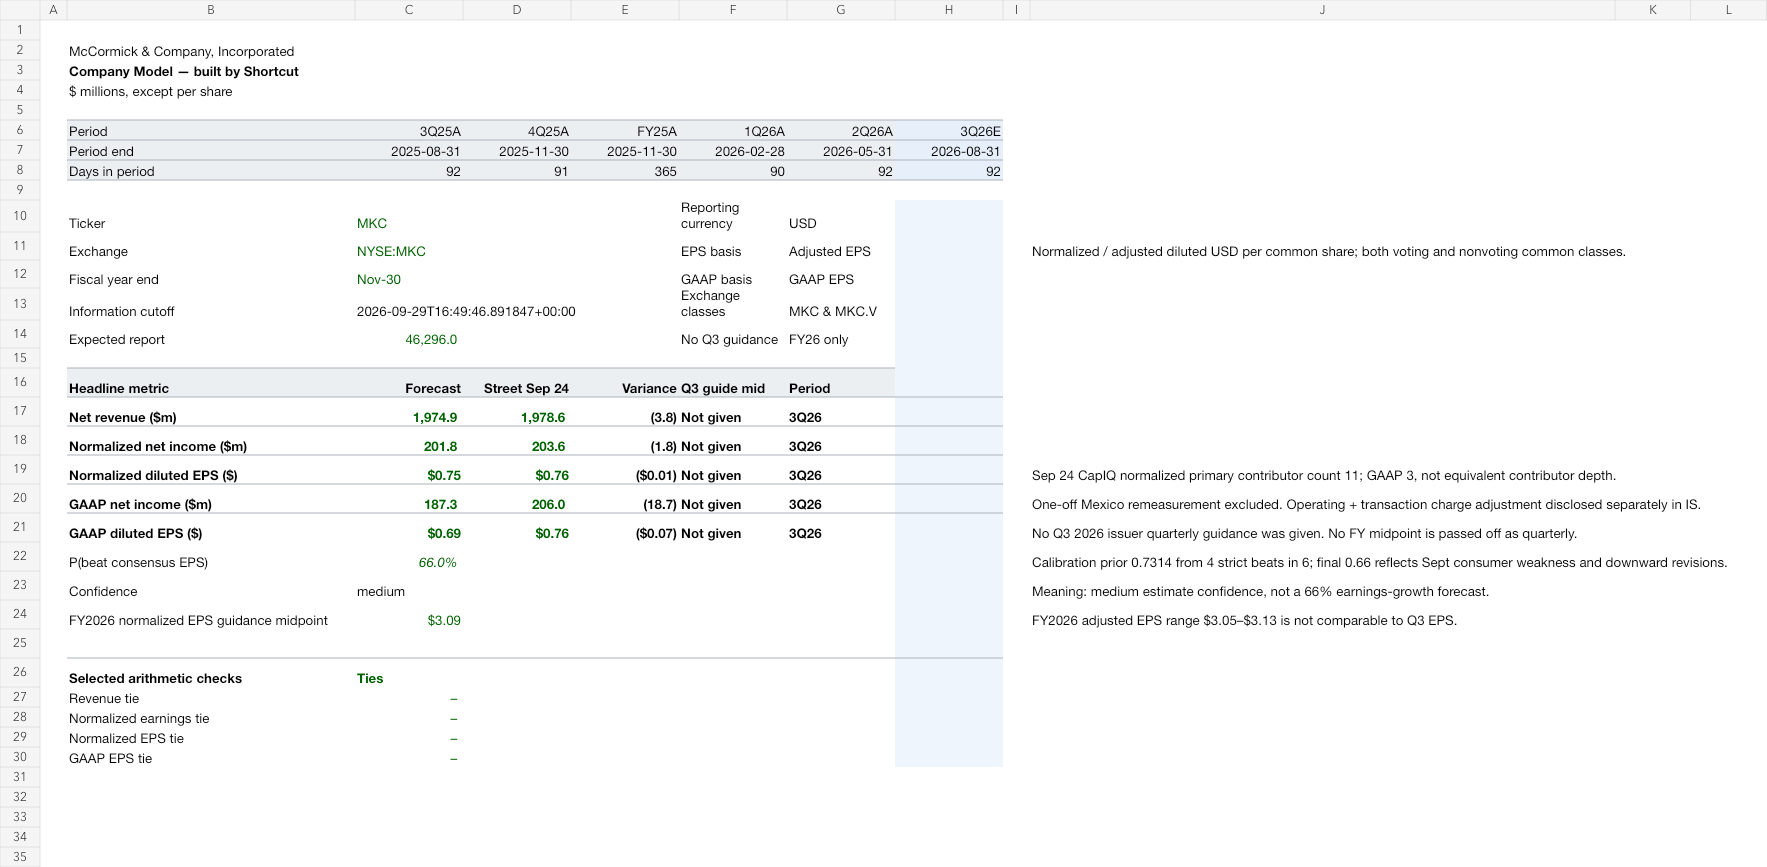Click the Selected arithmetic checks label
This screenshot has width=1767, height=867.
pyautogui.click(x=155, y=679)
